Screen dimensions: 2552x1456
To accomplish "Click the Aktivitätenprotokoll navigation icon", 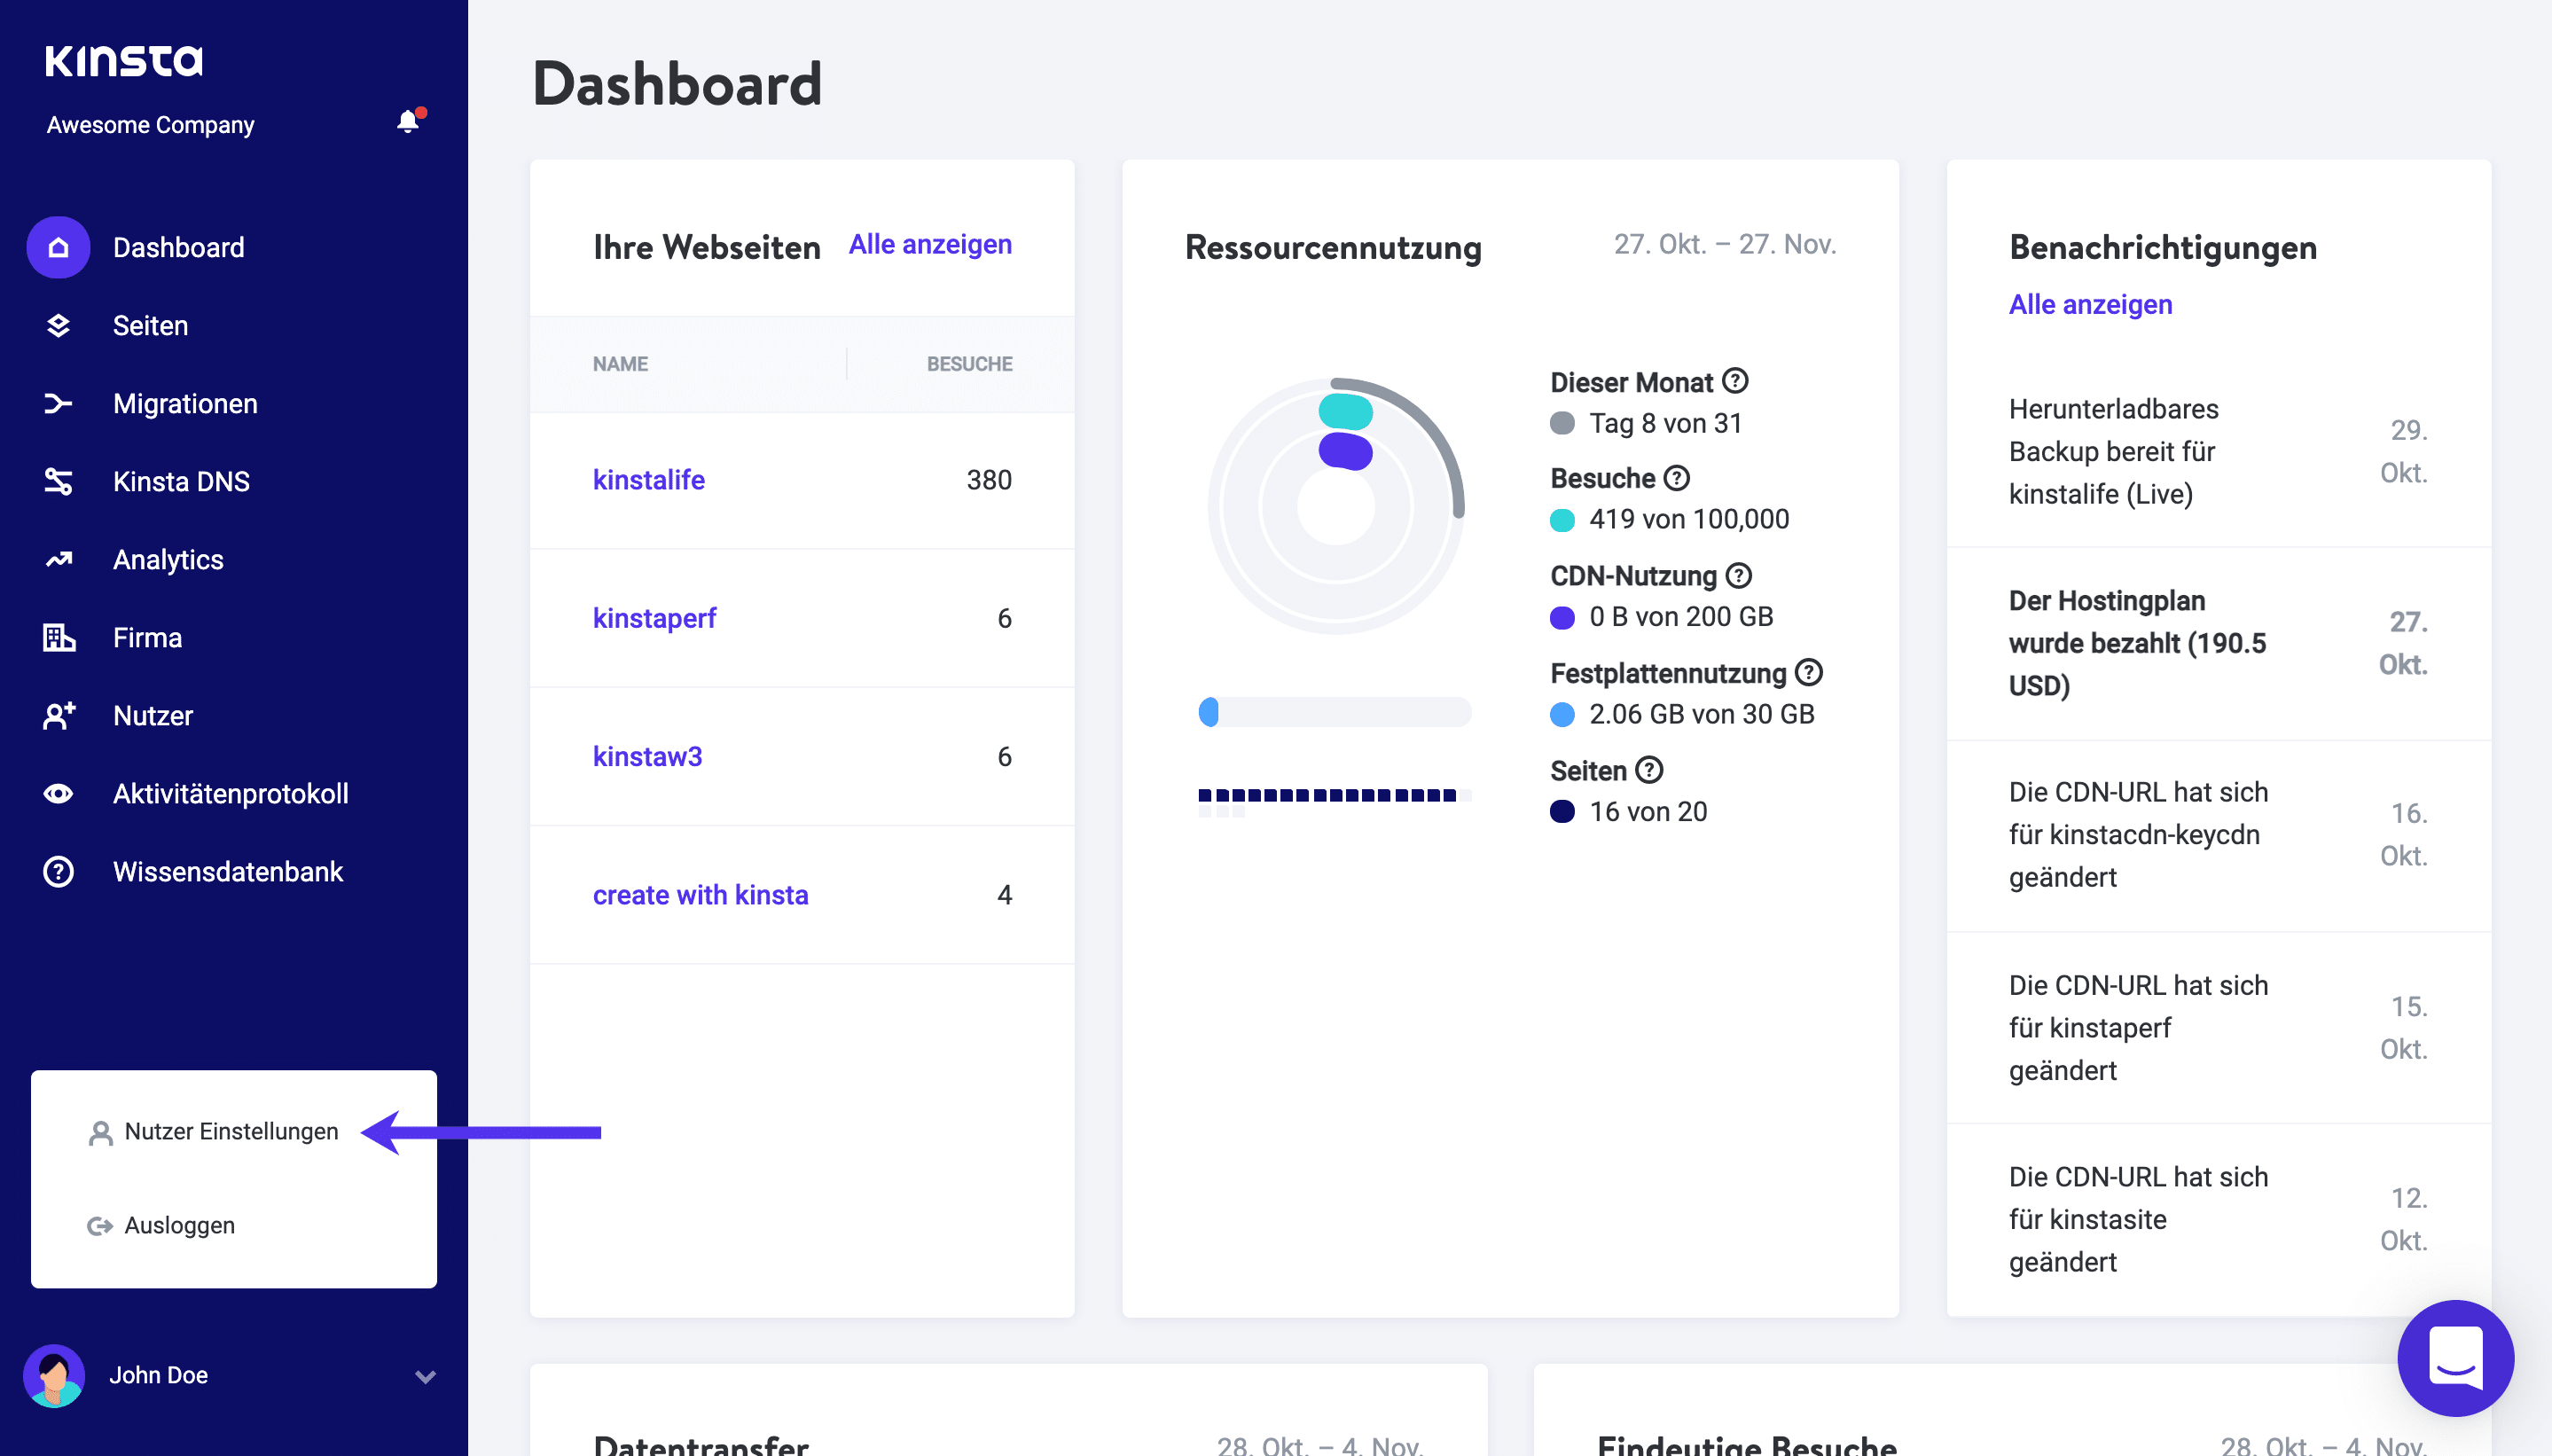I will [x=56, y=792].
